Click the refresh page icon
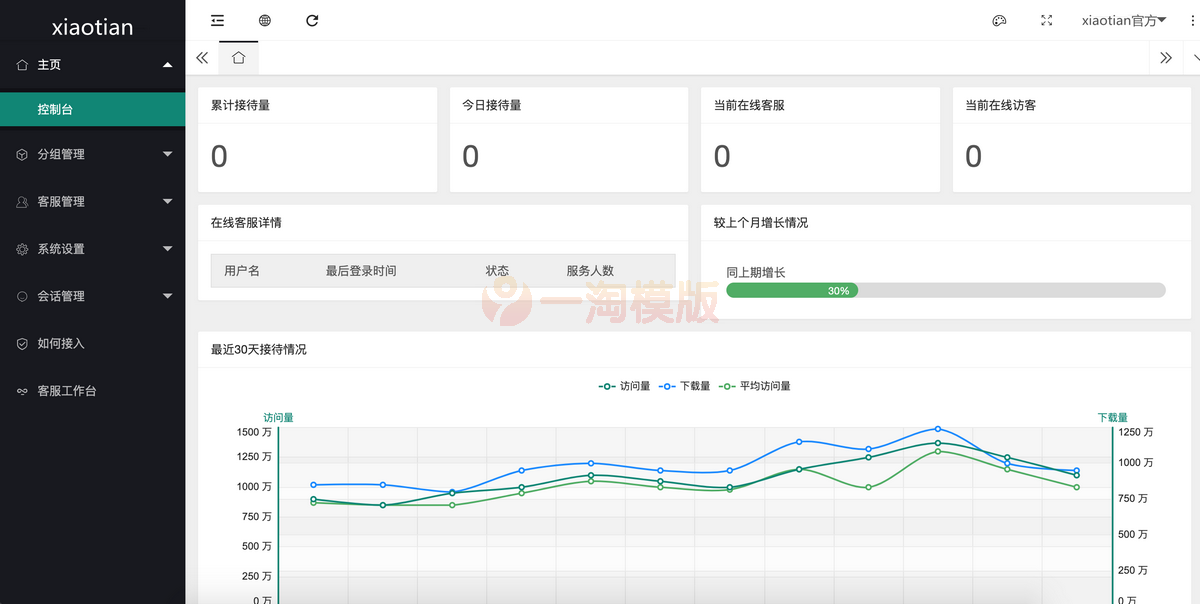Viewport: 1200px width, 604px height. pyautogui.click(x=312, y=20)
